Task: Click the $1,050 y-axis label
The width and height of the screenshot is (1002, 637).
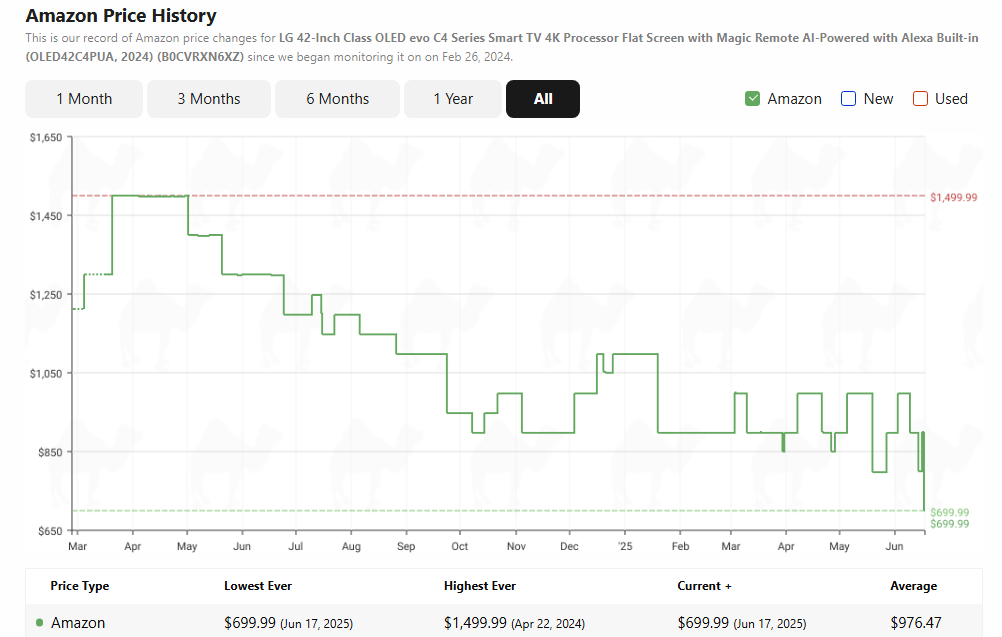Action: 46,373
